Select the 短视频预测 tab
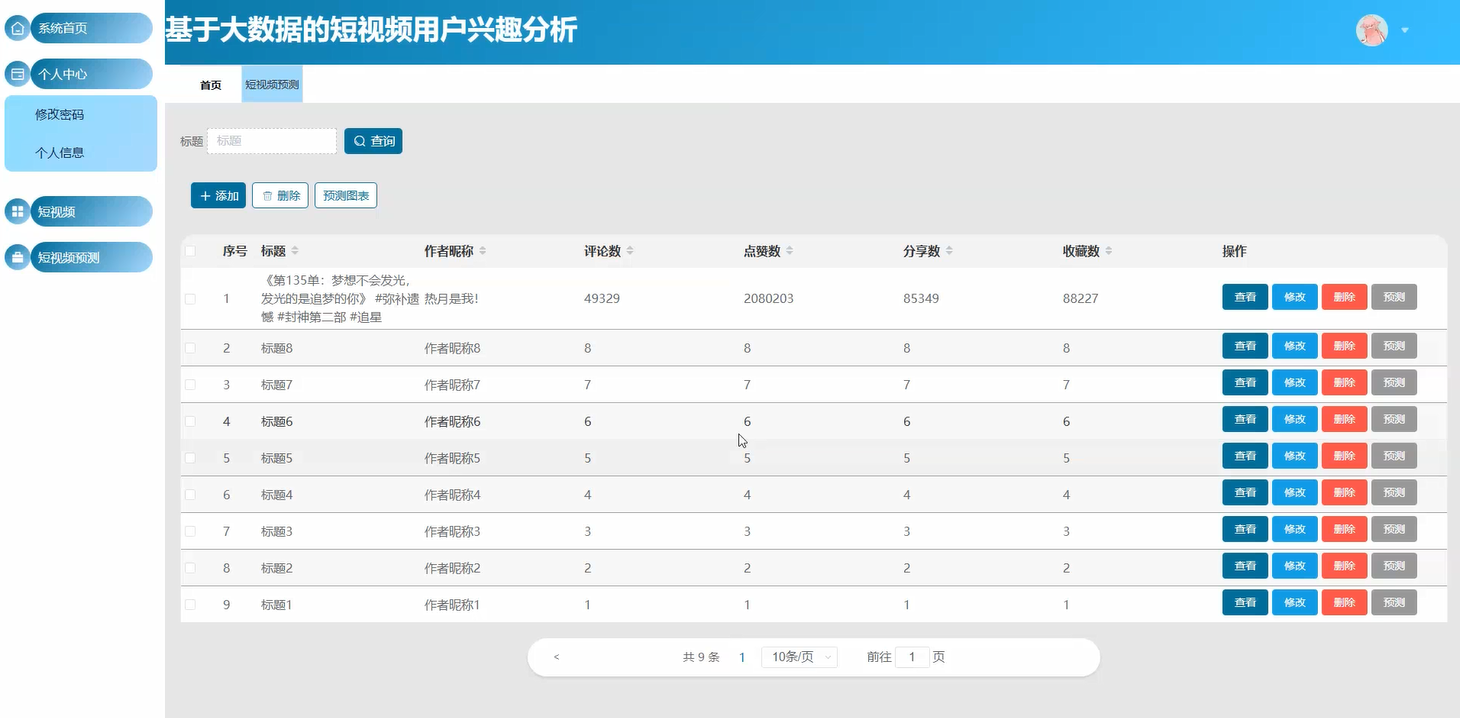This screenshot has height=718, width=1460. (x=271, y=84)
